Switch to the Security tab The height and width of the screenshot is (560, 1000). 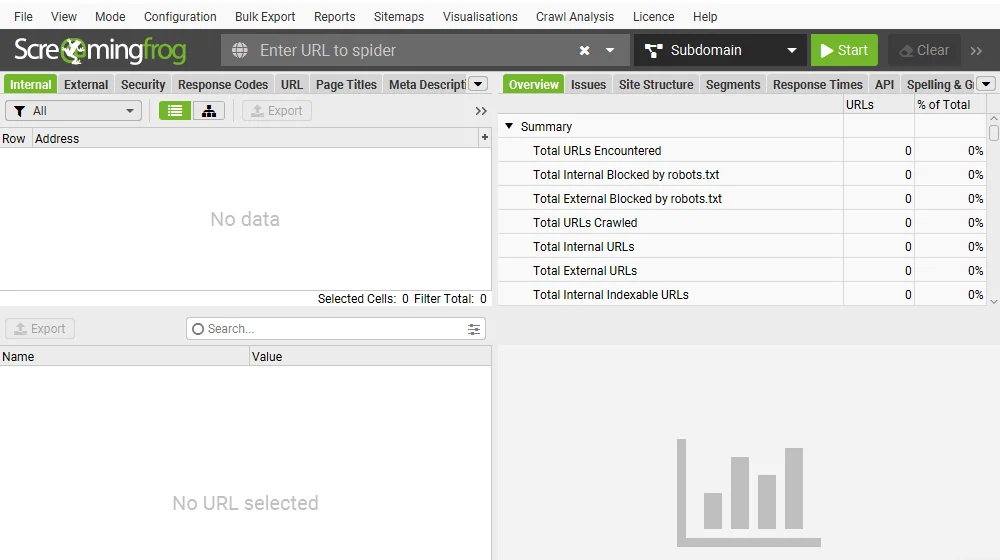point(143,84)
